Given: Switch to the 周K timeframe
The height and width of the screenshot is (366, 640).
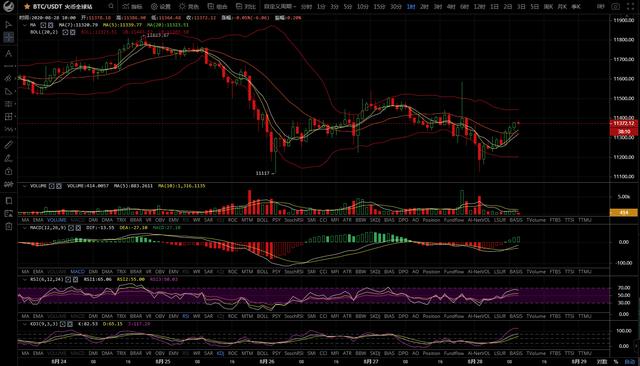Looking at the screenshot, I should click(548, 7).
